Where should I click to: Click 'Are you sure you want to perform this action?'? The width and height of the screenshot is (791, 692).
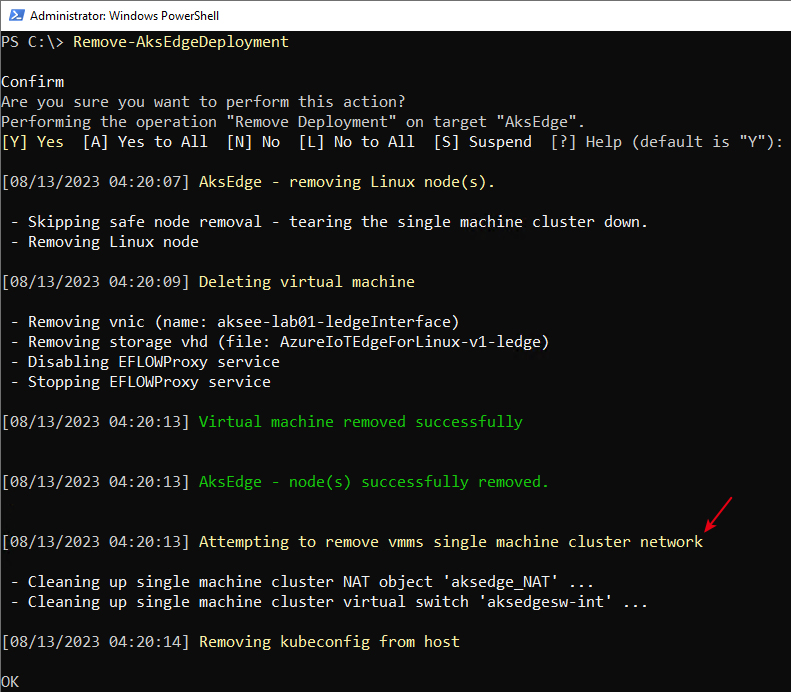[x=203, y=102]
